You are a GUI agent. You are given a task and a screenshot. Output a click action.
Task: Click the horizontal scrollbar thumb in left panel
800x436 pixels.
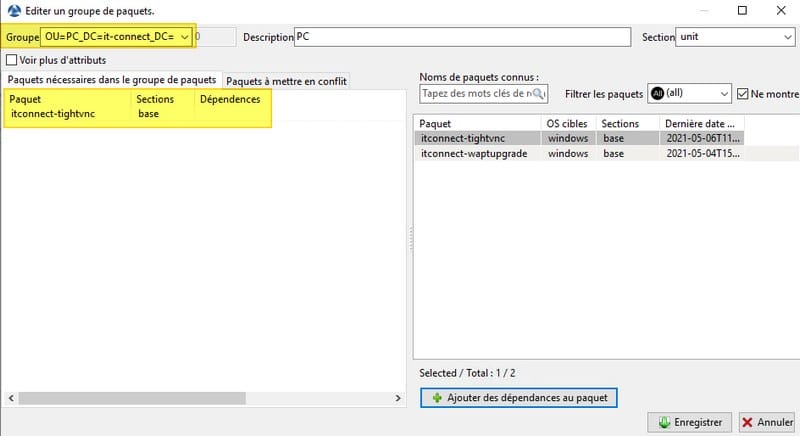click(132, 398)
